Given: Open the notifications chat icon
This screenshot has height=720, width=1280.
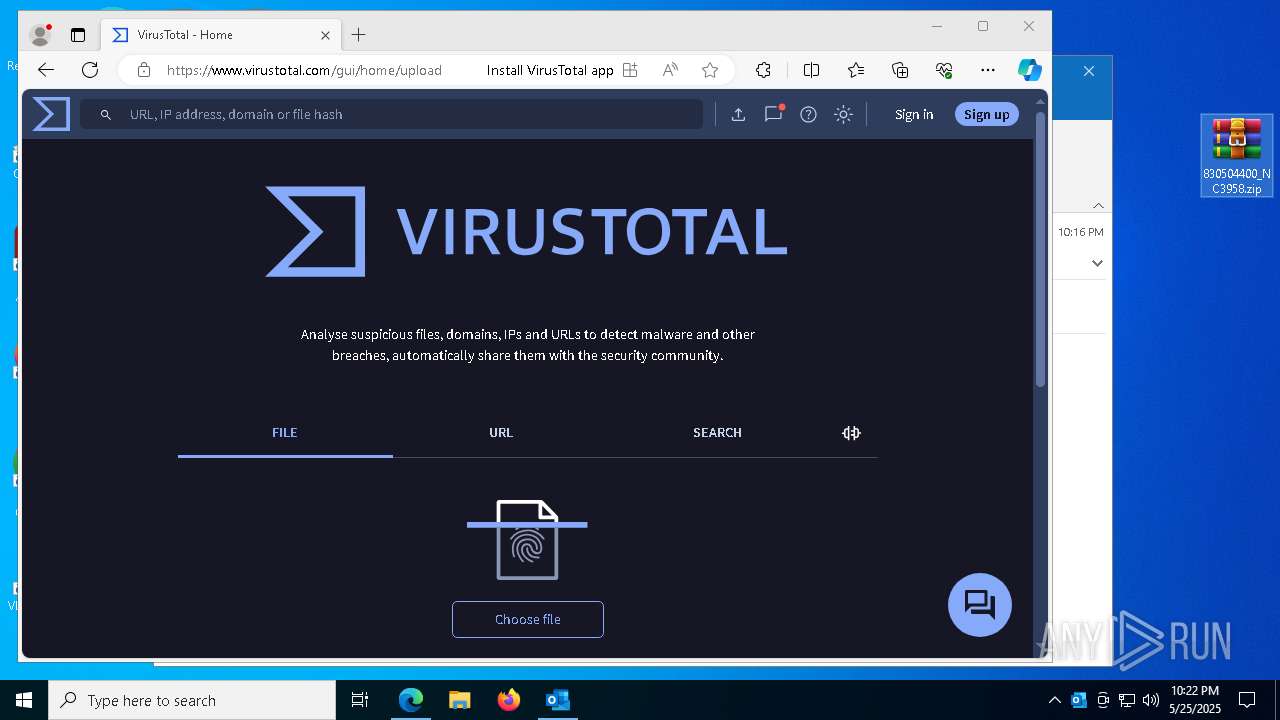Looking at the screenshot, I should [x=773, y=114].
